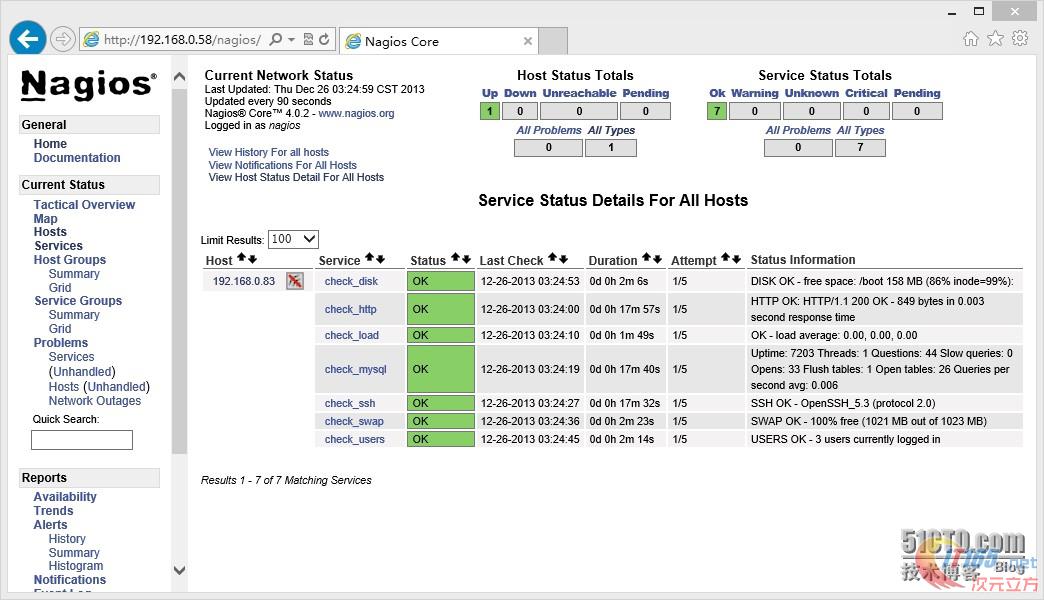Click View Host Status Detail For All Hosts
Image resolution: width=1044 pixels, height=600 pixels.
pos(296,177)
